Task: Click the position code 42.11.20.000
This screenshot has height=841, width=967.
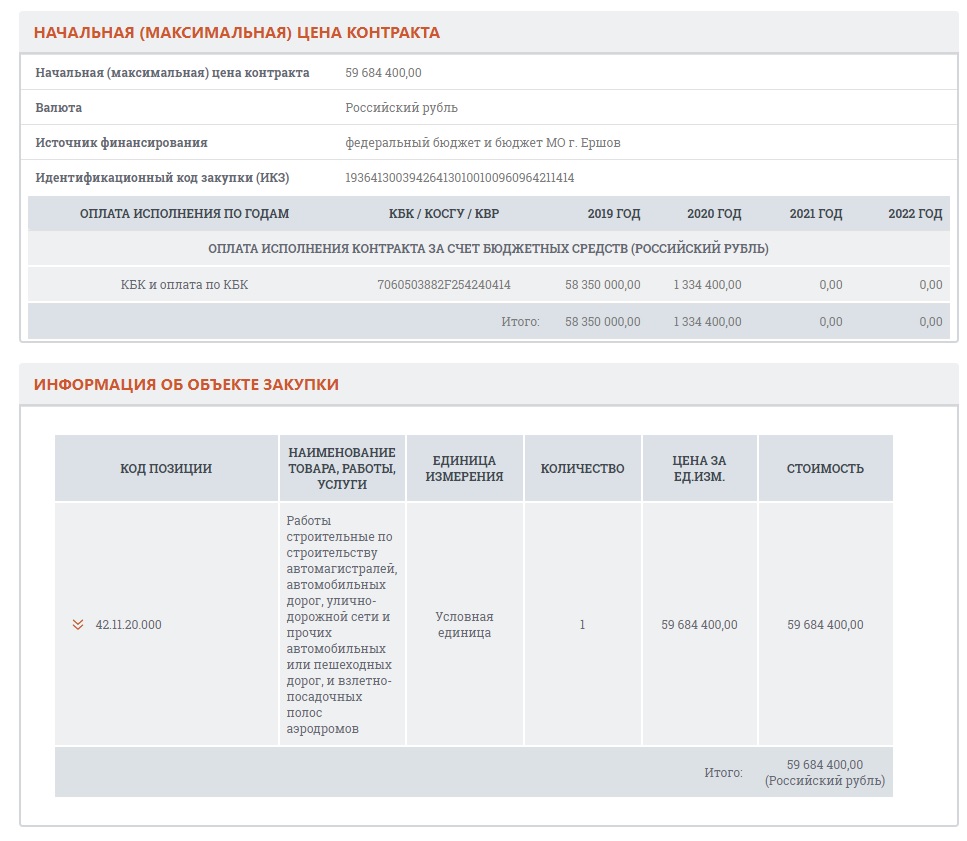Action: point(128,625)
